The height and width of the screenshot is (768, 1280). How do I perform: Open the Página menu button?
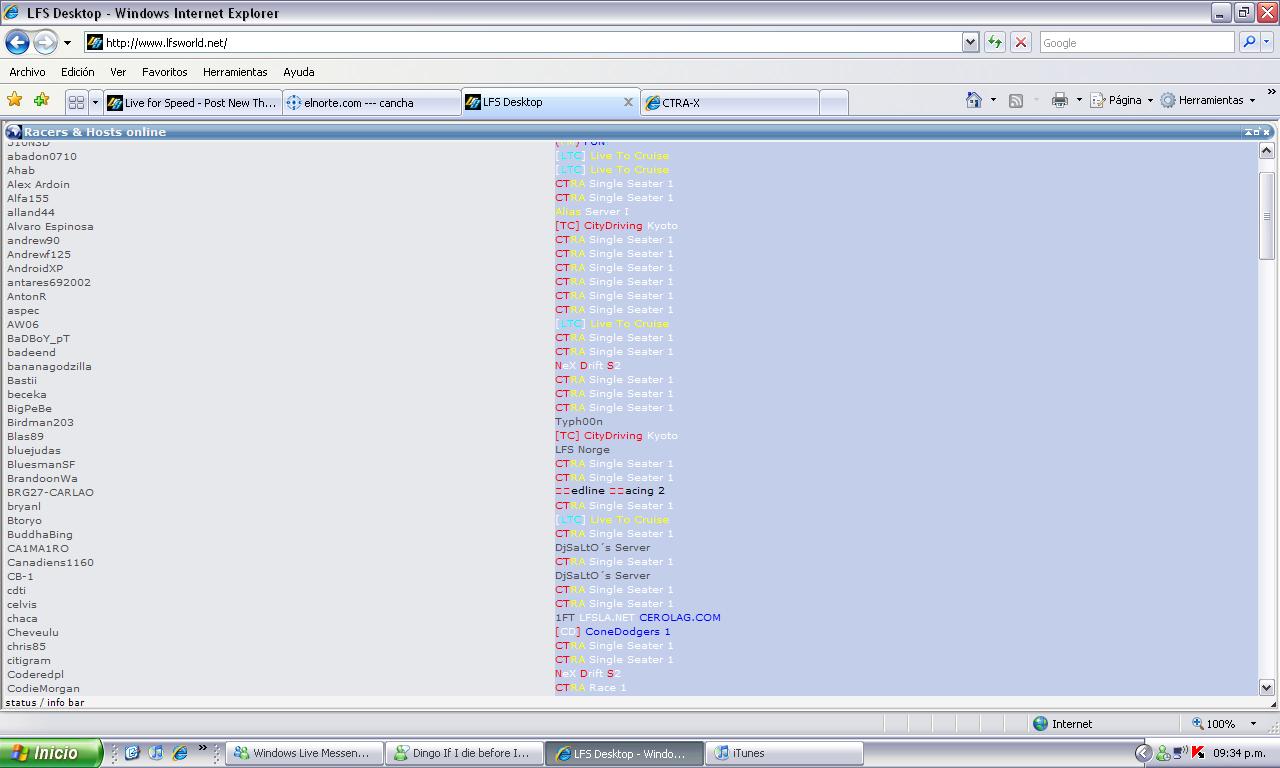tap(1120, 100)
